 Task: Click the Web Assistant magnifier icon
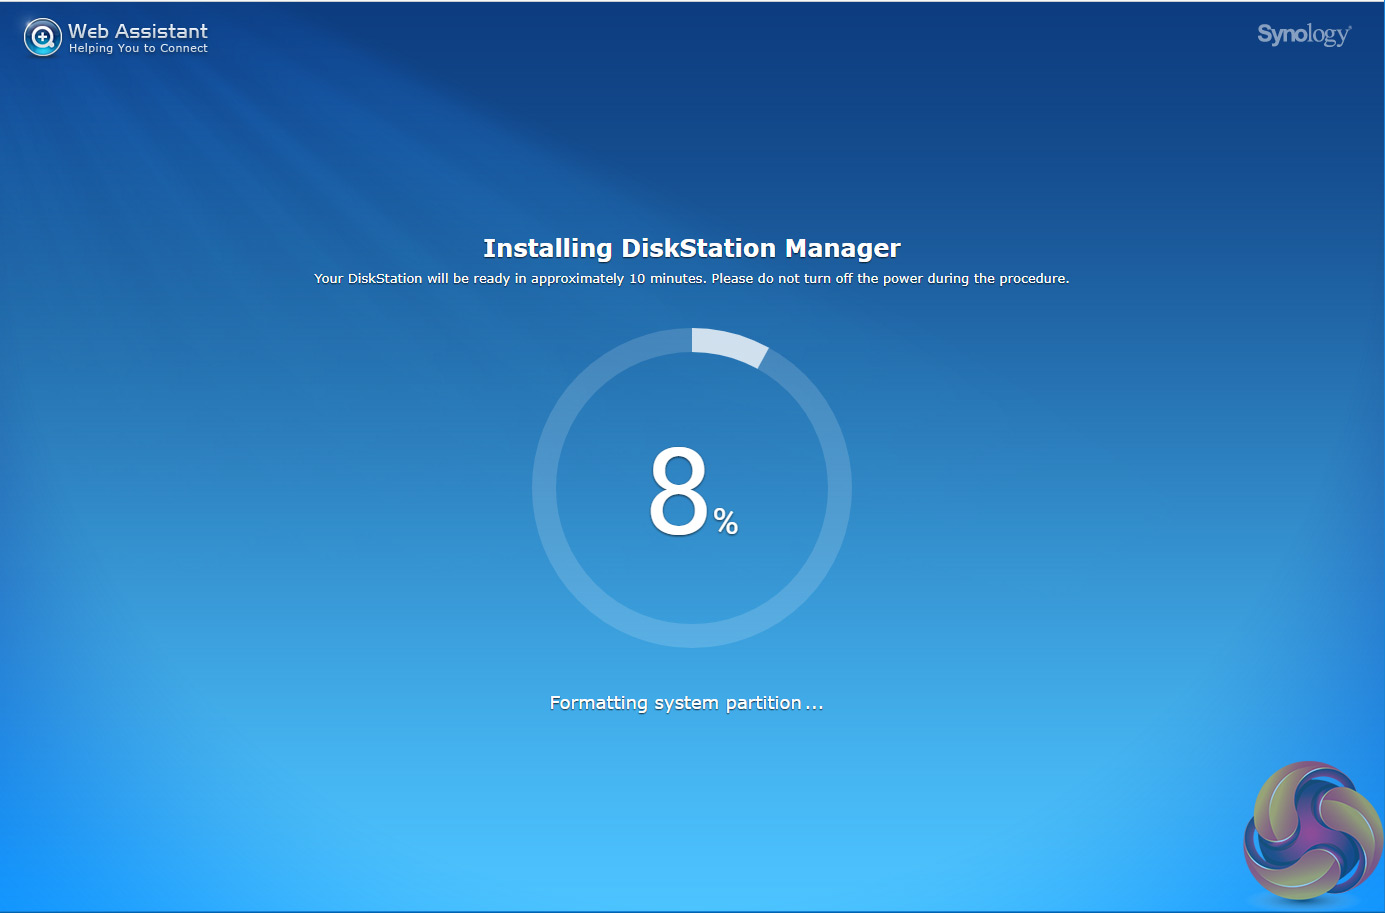coord(42,37)
